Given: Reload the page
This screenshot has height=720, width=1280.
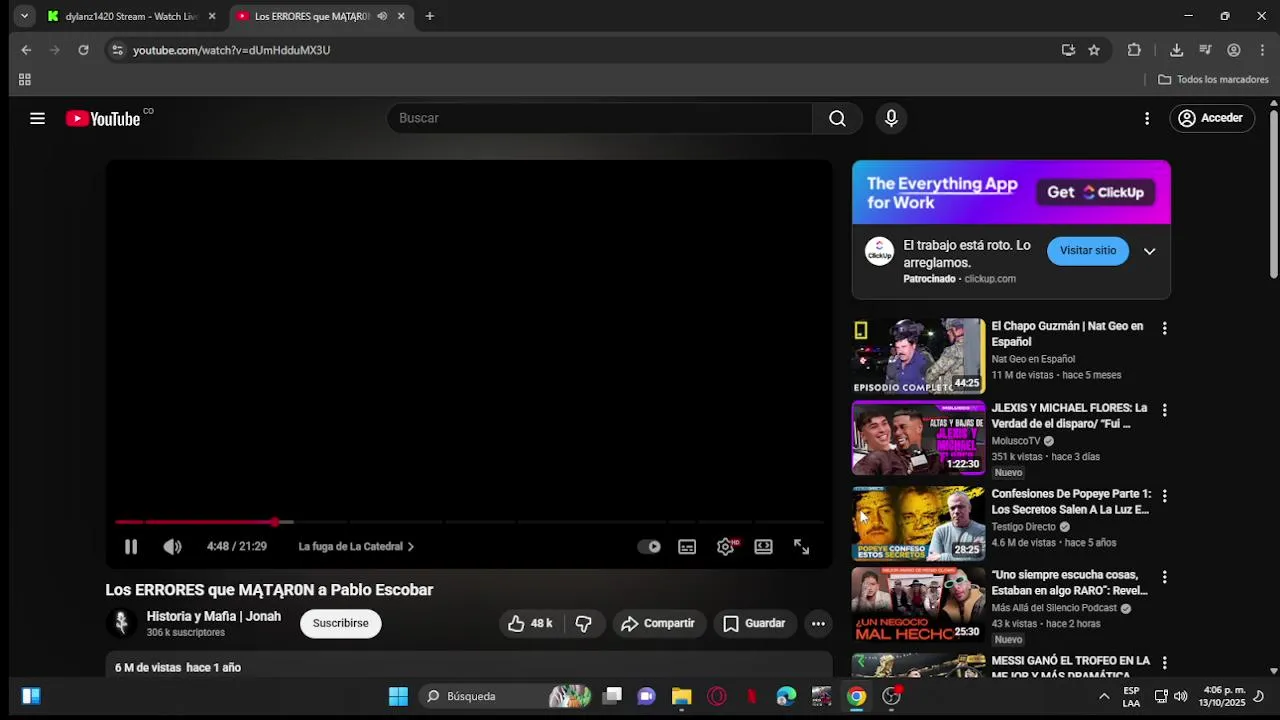Looking at the screenshot, I should [x=83, y=50].
